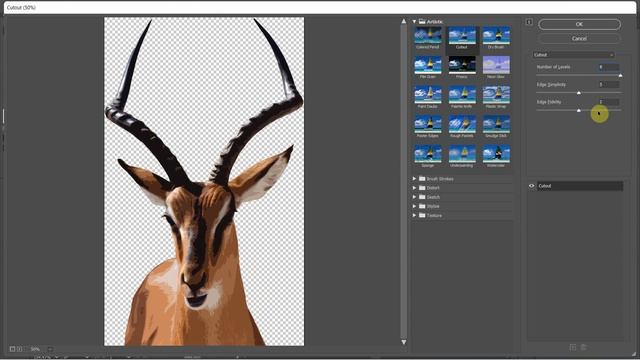
Task: Click the zoom in plus button
Action: click(x=19, y=349)
